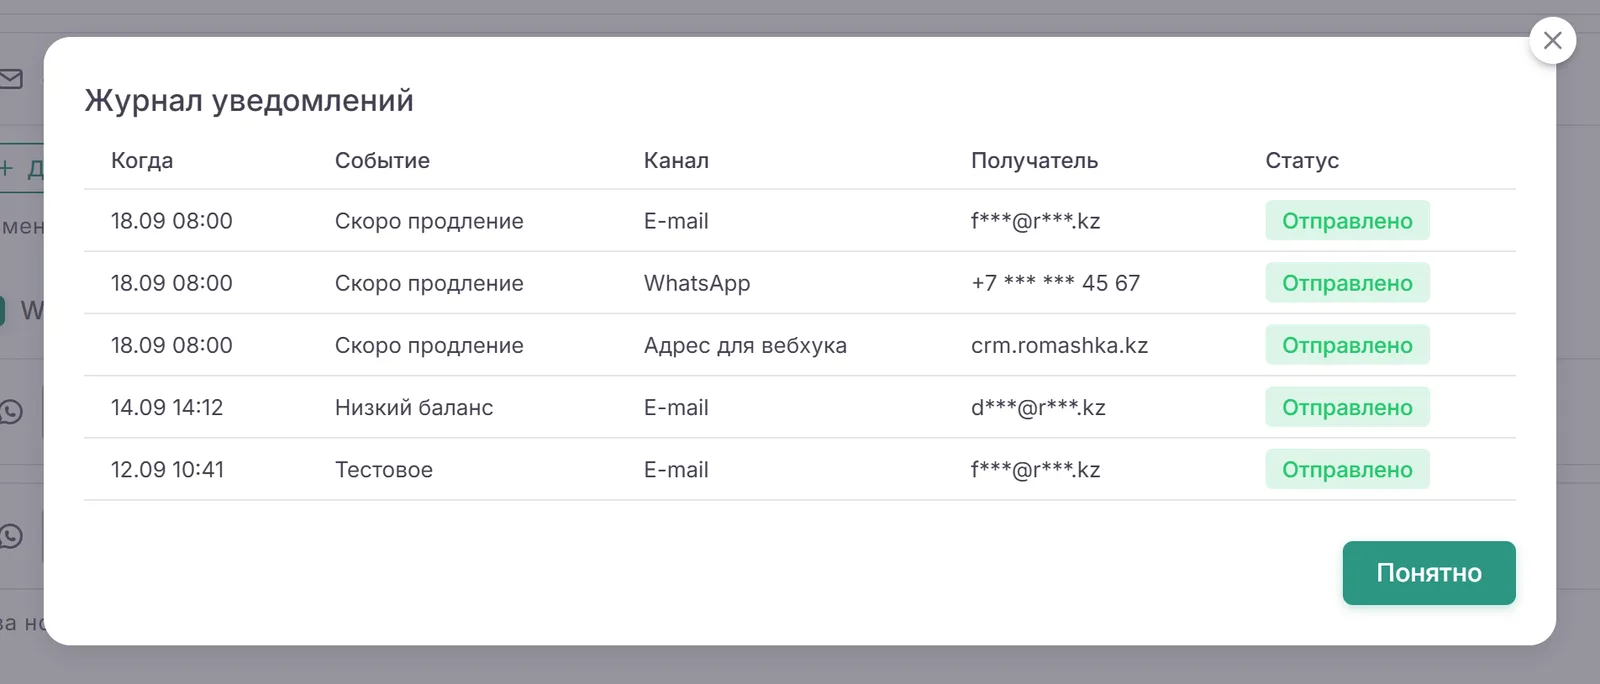Select the Когда column header
Image resolution: width=1600 pixels, height=684 pixels.
(142, 160)
